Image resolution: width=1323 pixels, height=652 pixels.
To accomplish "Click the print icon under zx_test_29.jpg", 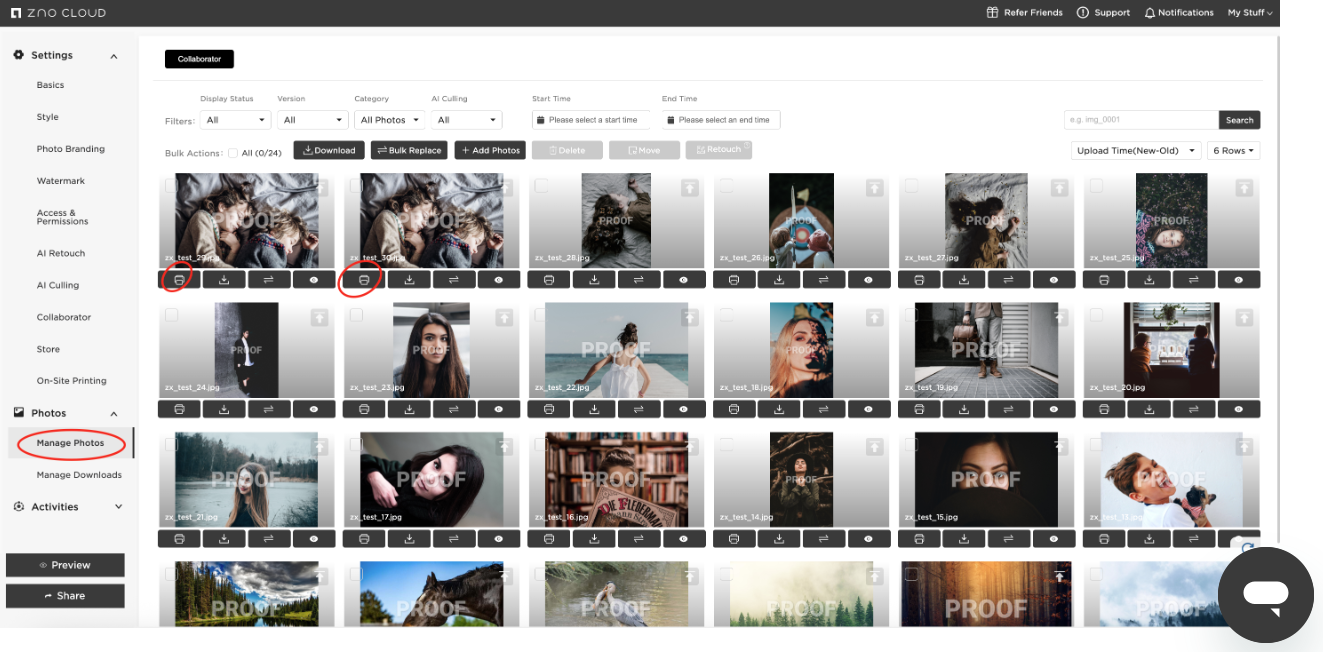I will click(x=179, y=280).
